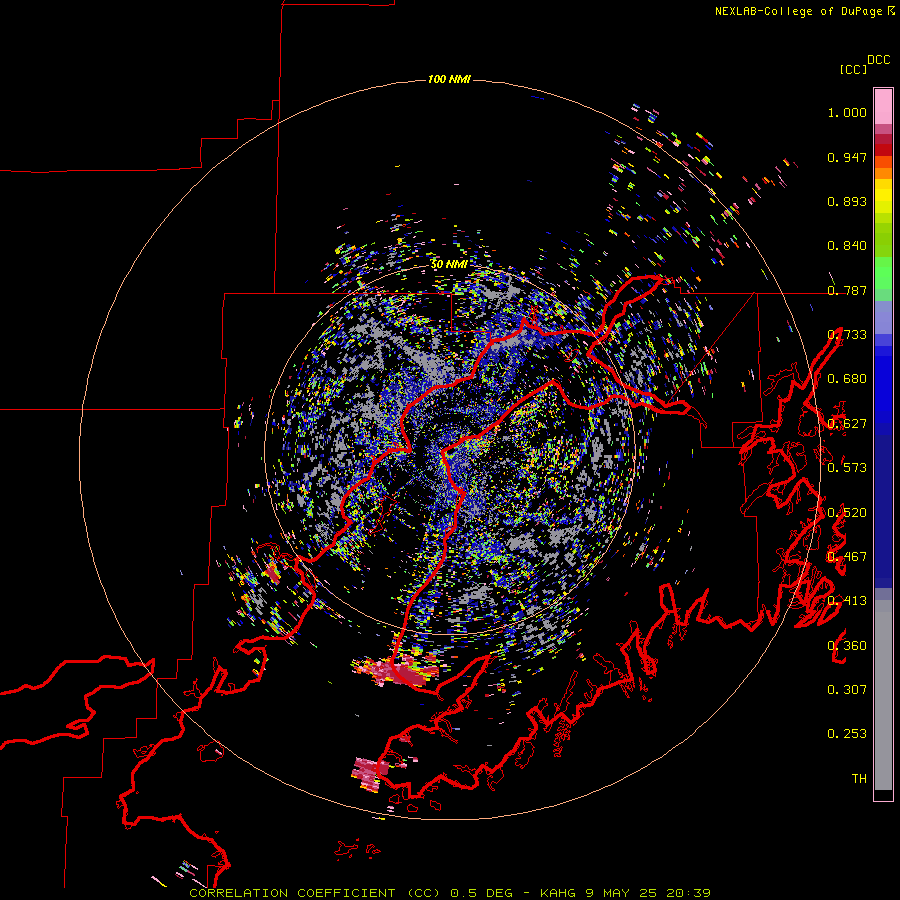Screen dimensions: 900x900
Task: Pick the bright green segment of the color bar
Action: pyautogui.click(x=883, y=273)
